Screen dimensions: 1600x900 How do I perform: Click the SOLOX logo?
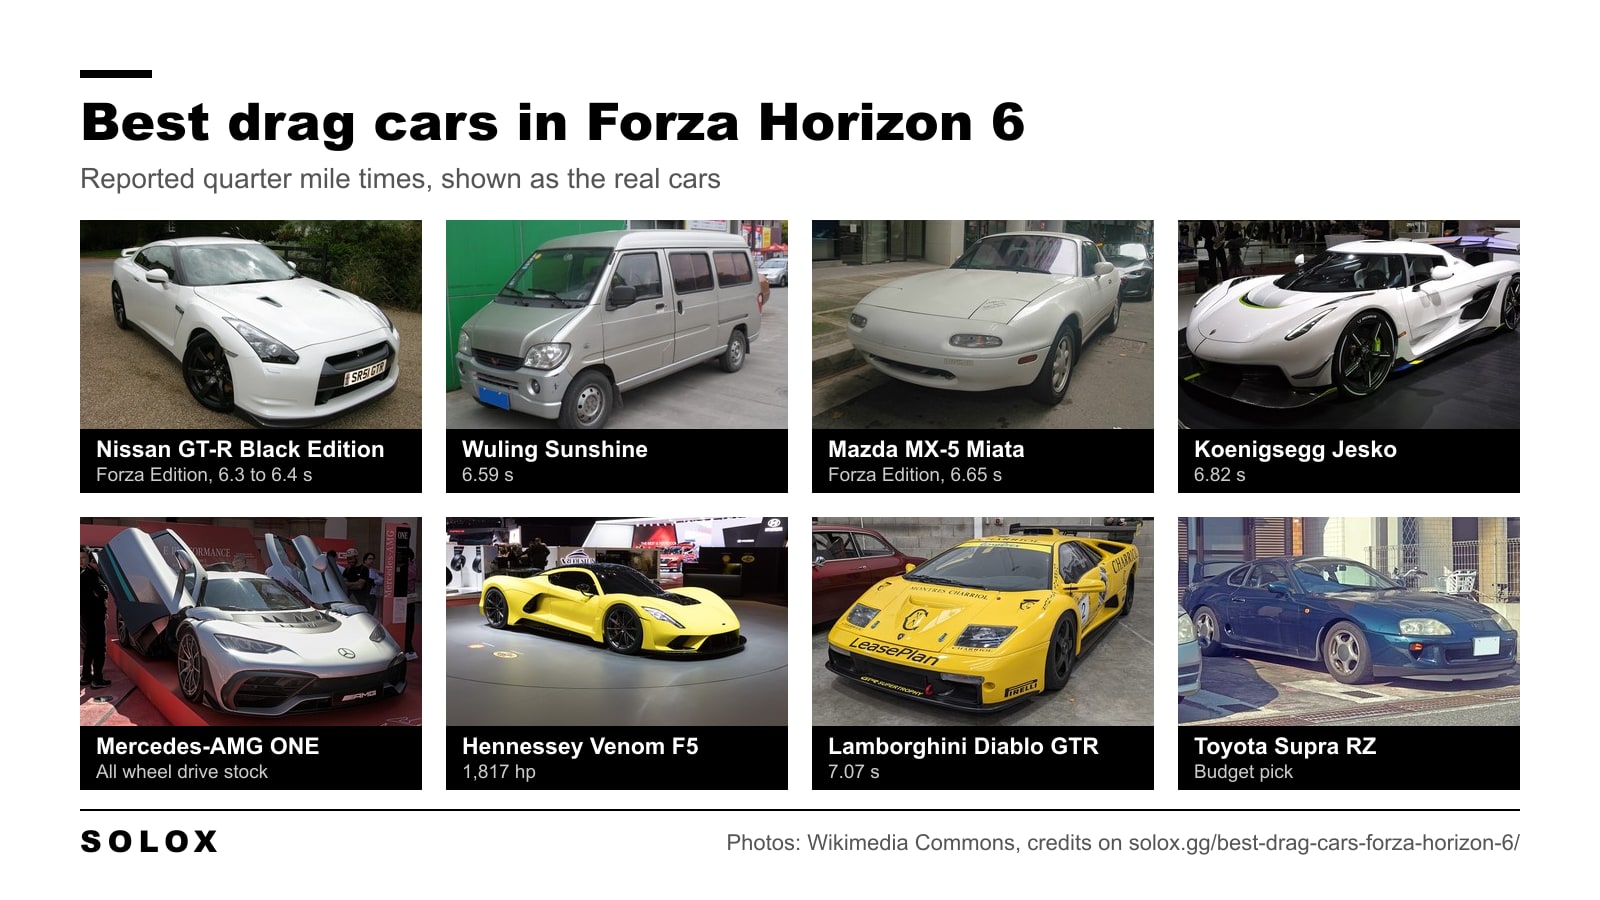tap(149, 842)
